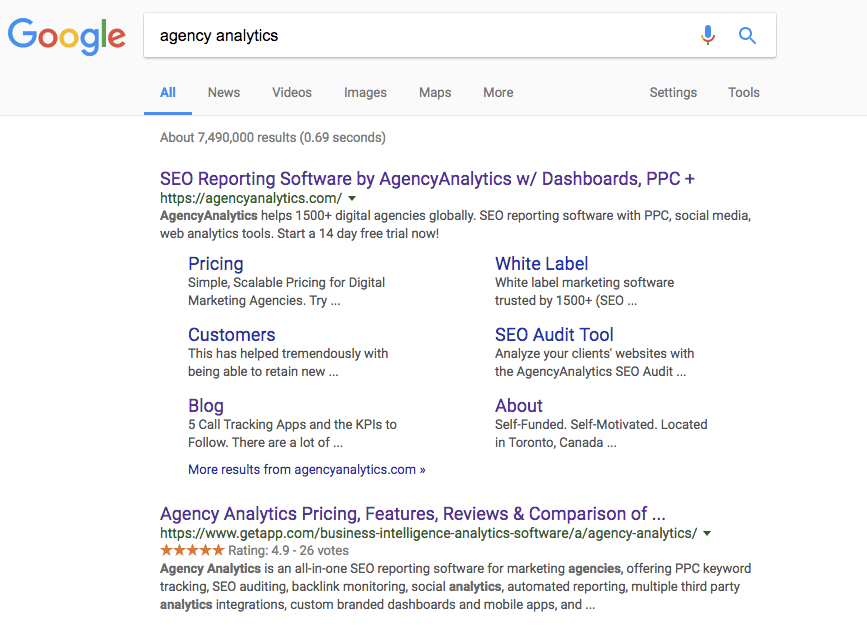
Task: Click the blue magnifying glass search icon
Action: [747, 35]
